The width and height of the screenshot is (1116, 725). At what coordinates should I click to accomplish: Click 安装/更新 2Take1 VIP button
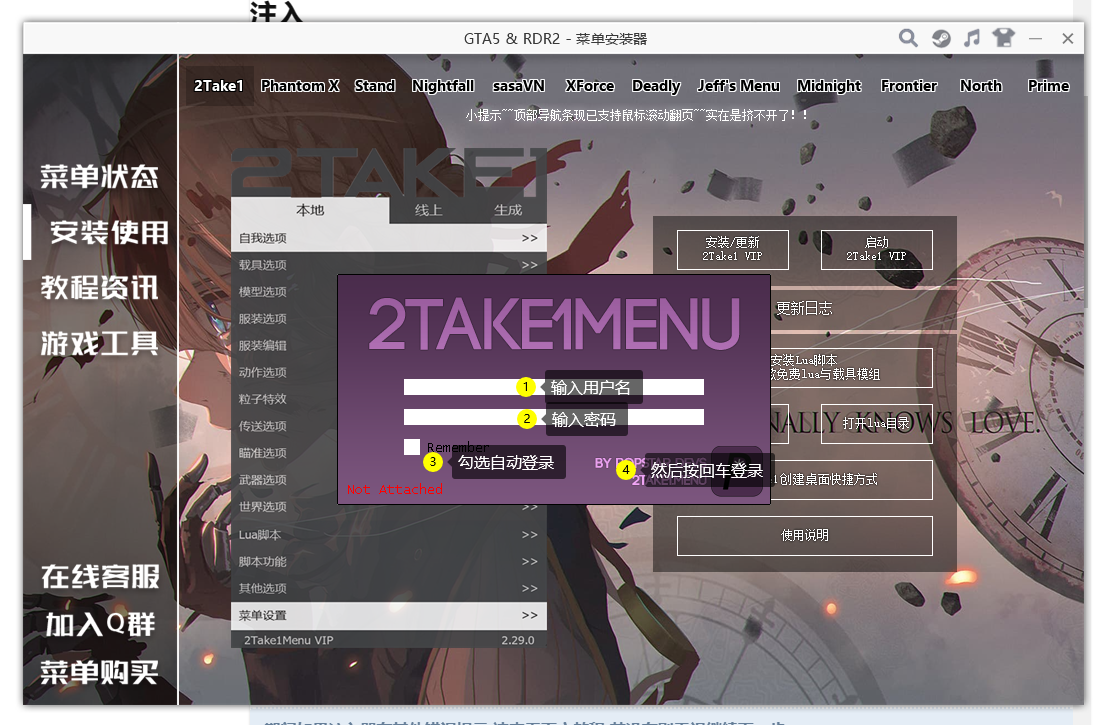point(733,249)
